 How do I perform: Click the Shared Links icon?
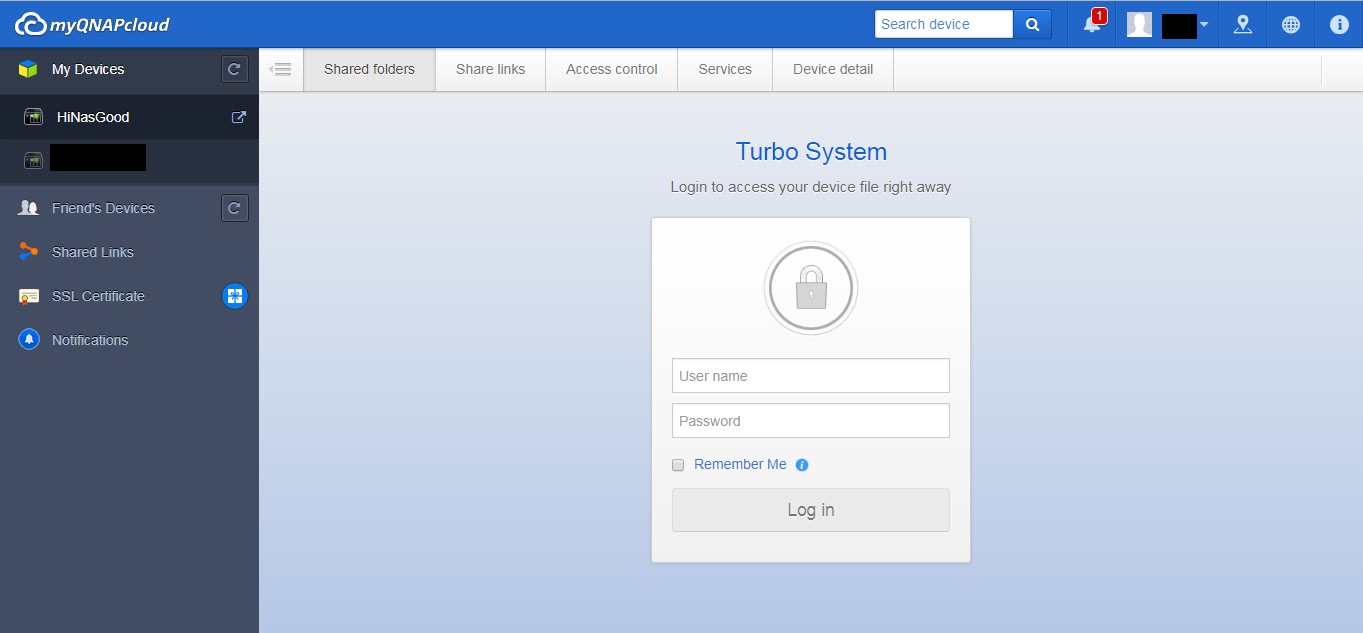[x=28, y=252]
